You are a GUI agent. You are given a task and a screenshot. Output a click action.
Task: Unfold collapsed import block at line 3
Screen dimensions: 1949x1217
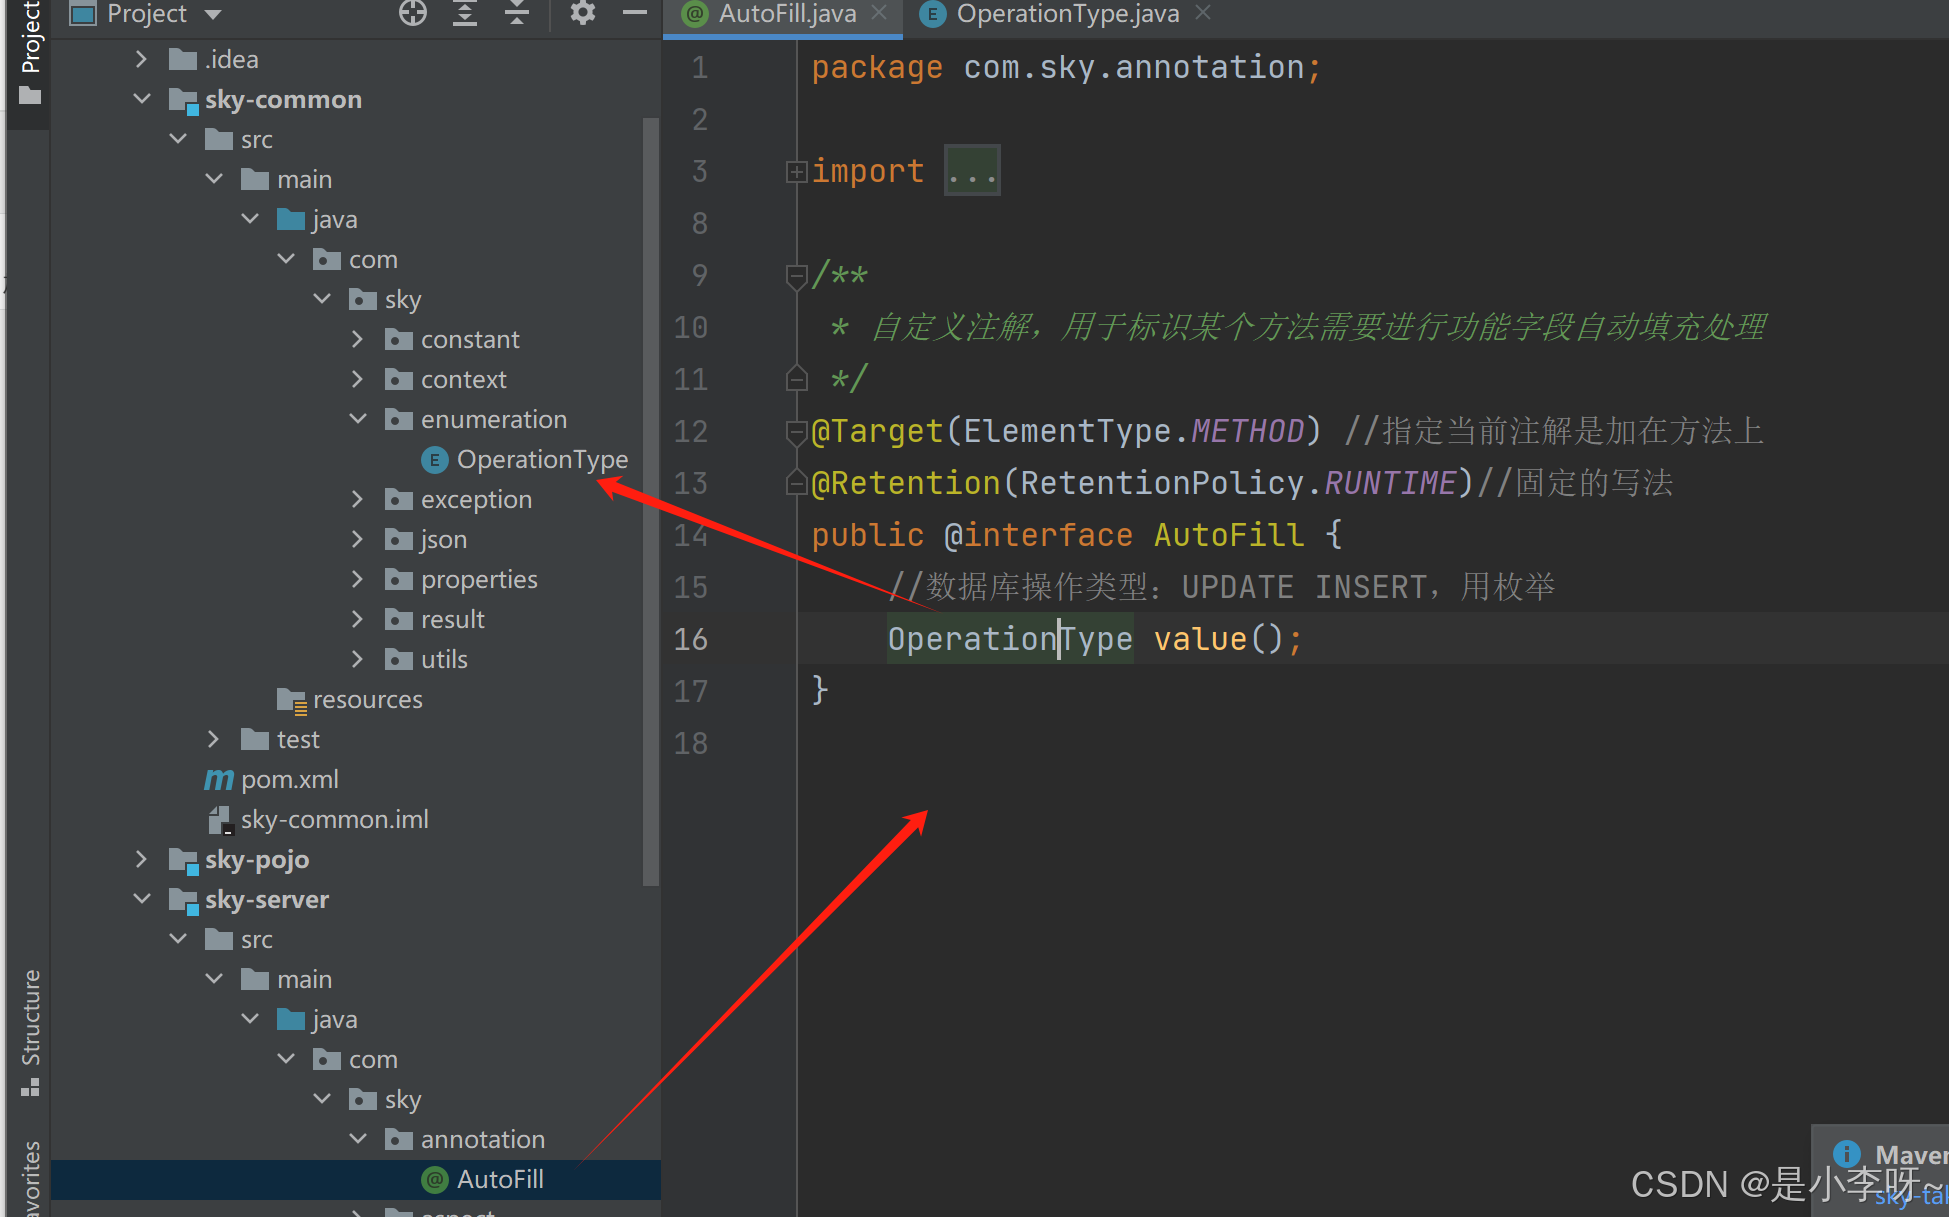coord(796,172)
